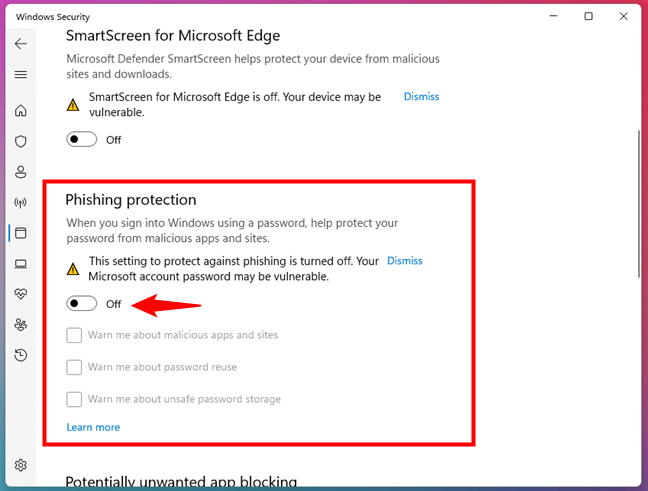Open Device performance & health heart icon
Viewport: 648px width, 491px height.
[21, 294]
